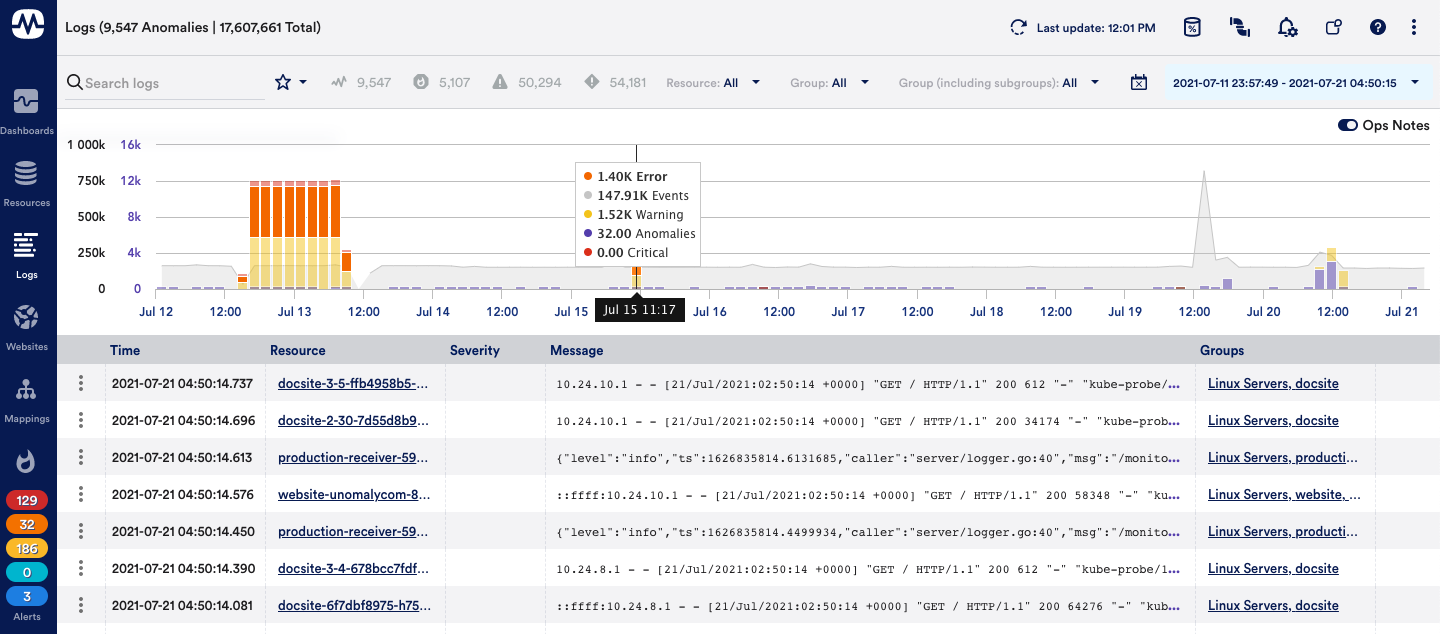Open the saved searches star dropdown

(290, 82)
